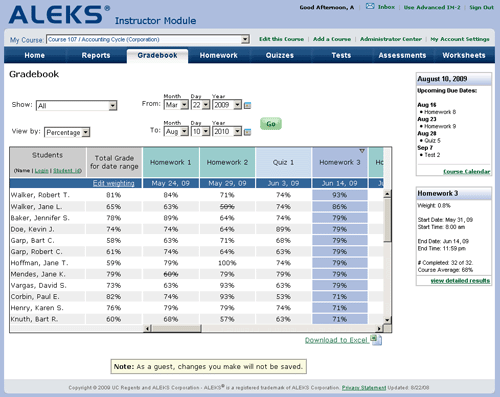Click the horizontal scrollbar thumb
The image size is (500, 397).
click(177, 329)
